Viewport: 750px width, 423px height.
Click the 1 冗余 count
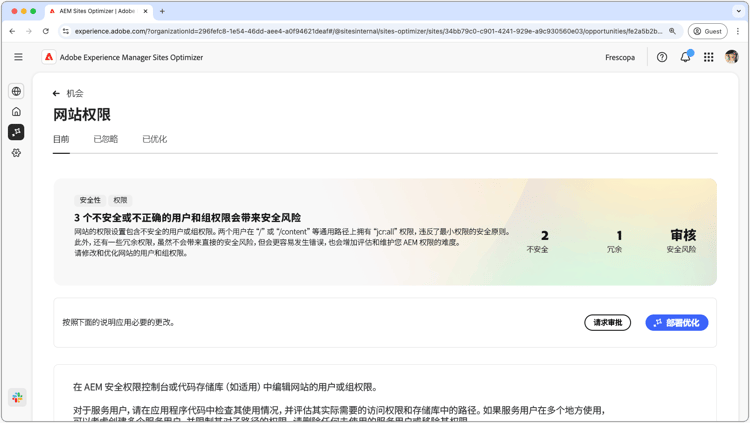click(x=615, y=241)
